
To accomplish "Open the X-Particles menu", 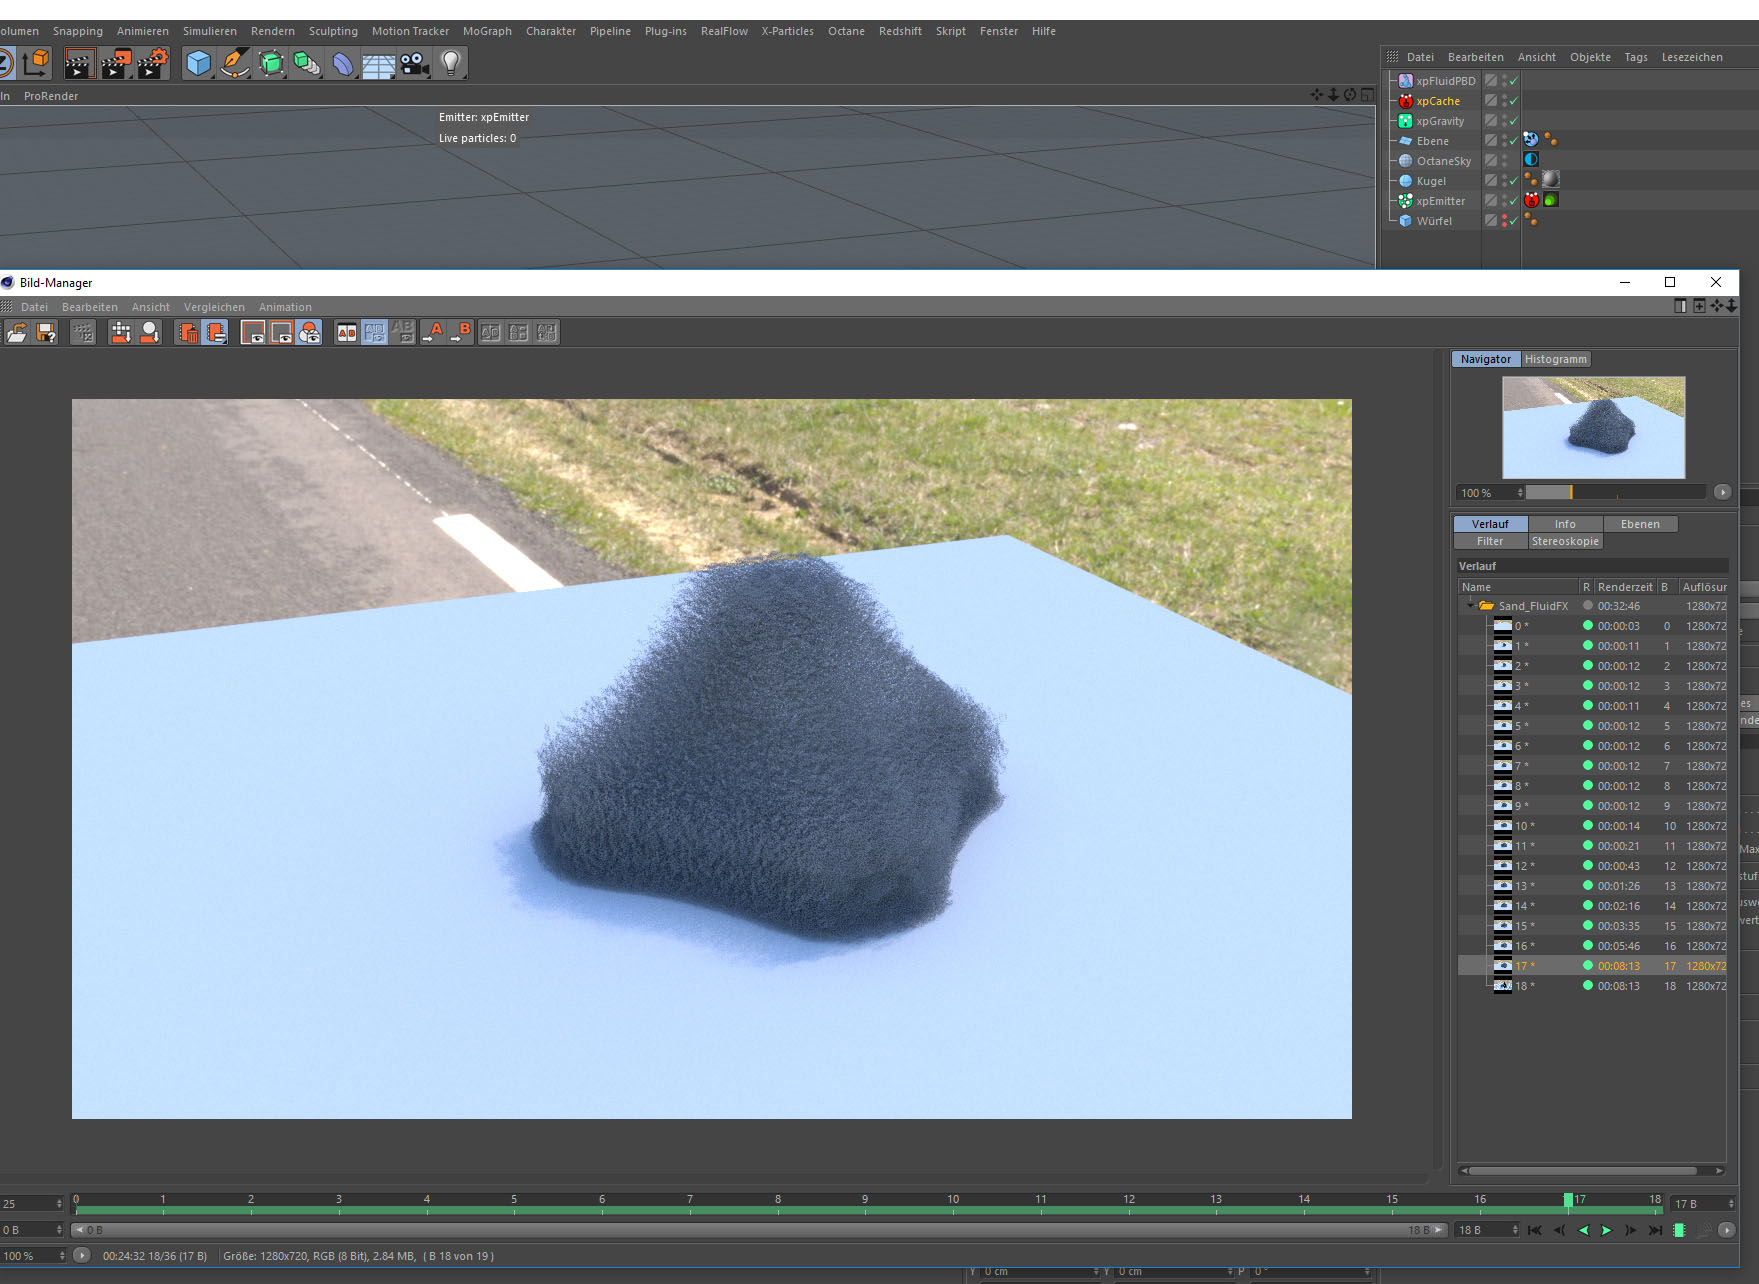I will (x=787, y=31).
